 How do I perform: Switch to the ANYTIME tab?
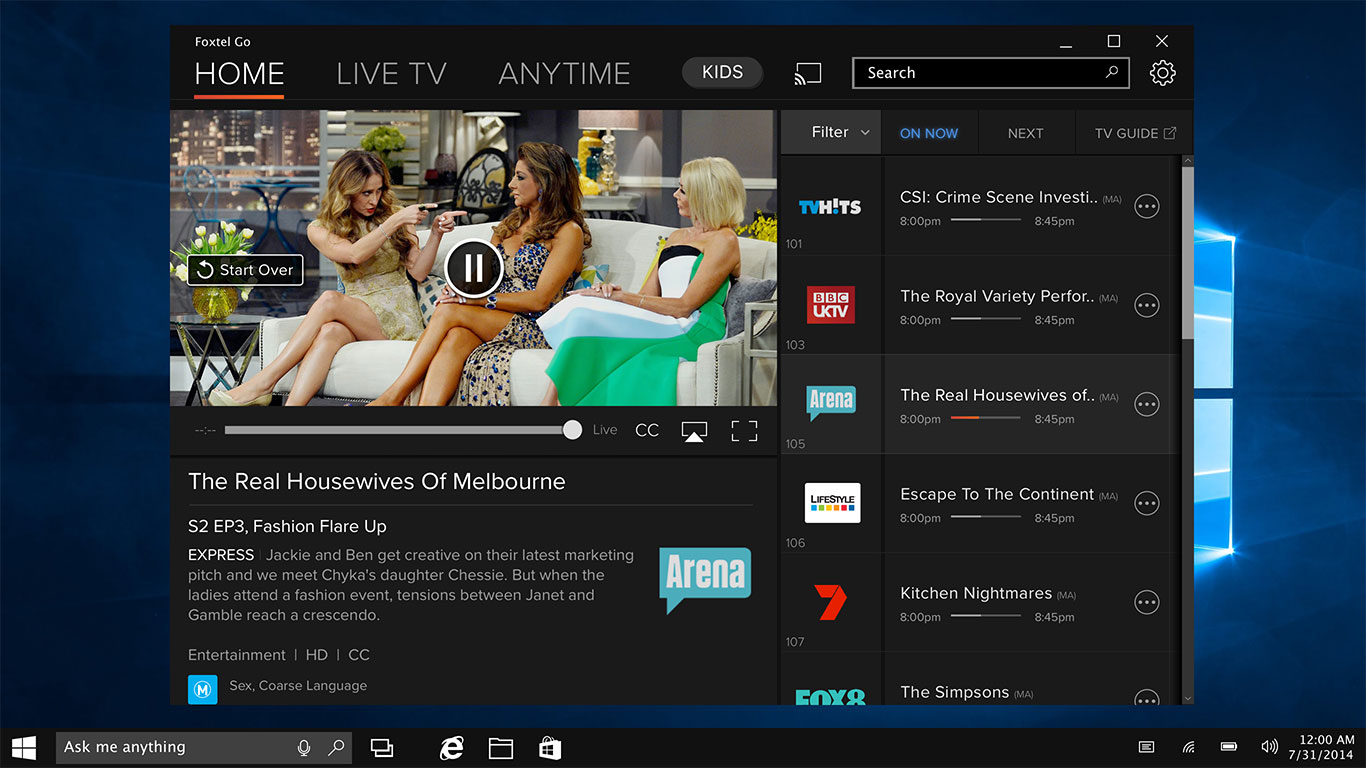tap(564, 74)
